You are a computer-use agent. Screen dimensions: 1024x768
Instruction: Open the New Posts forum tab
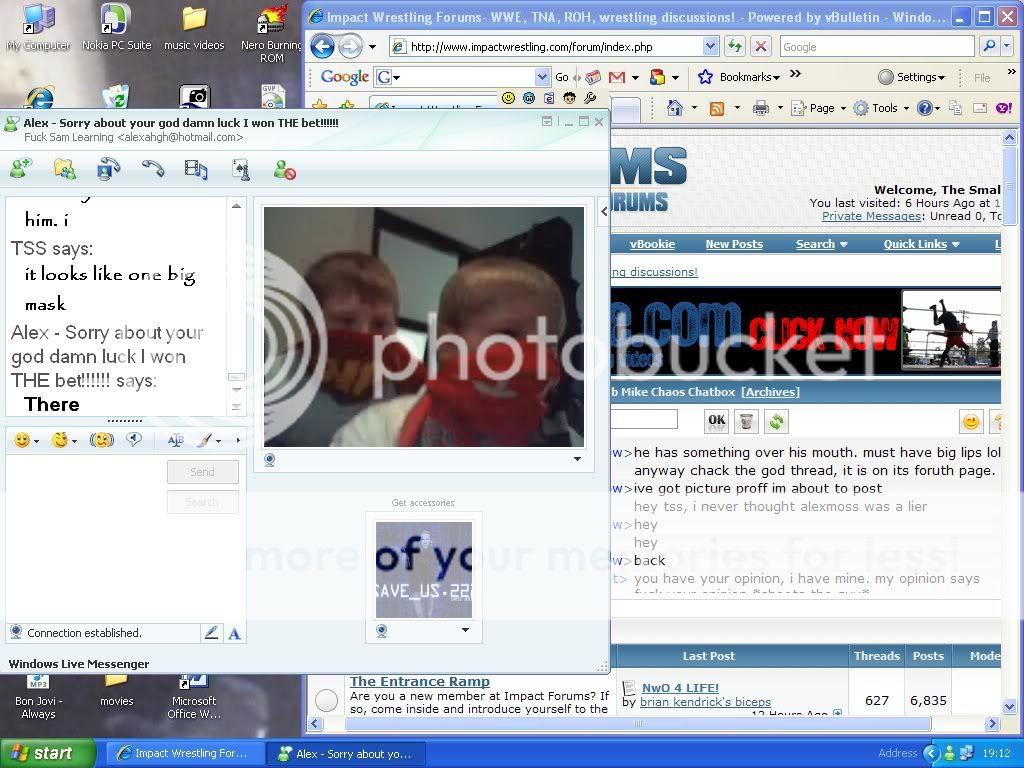point(733,244)
